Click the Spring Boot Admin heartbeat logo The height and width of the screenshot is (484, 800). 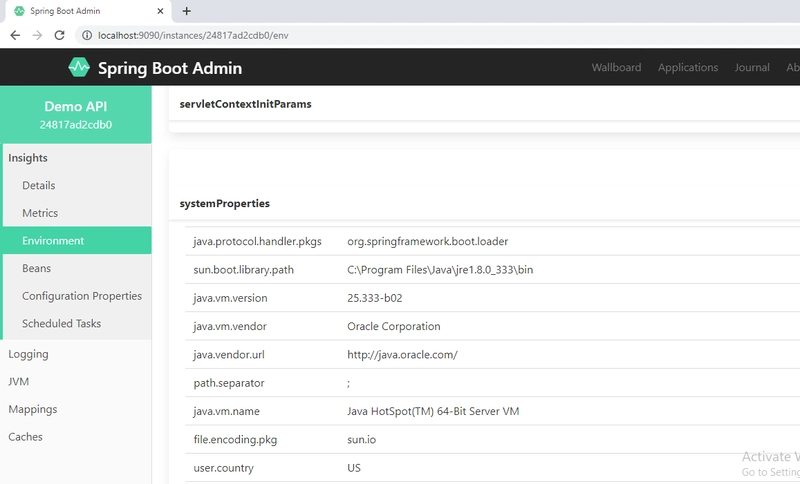pyautogui.click(x=79, y=67)
